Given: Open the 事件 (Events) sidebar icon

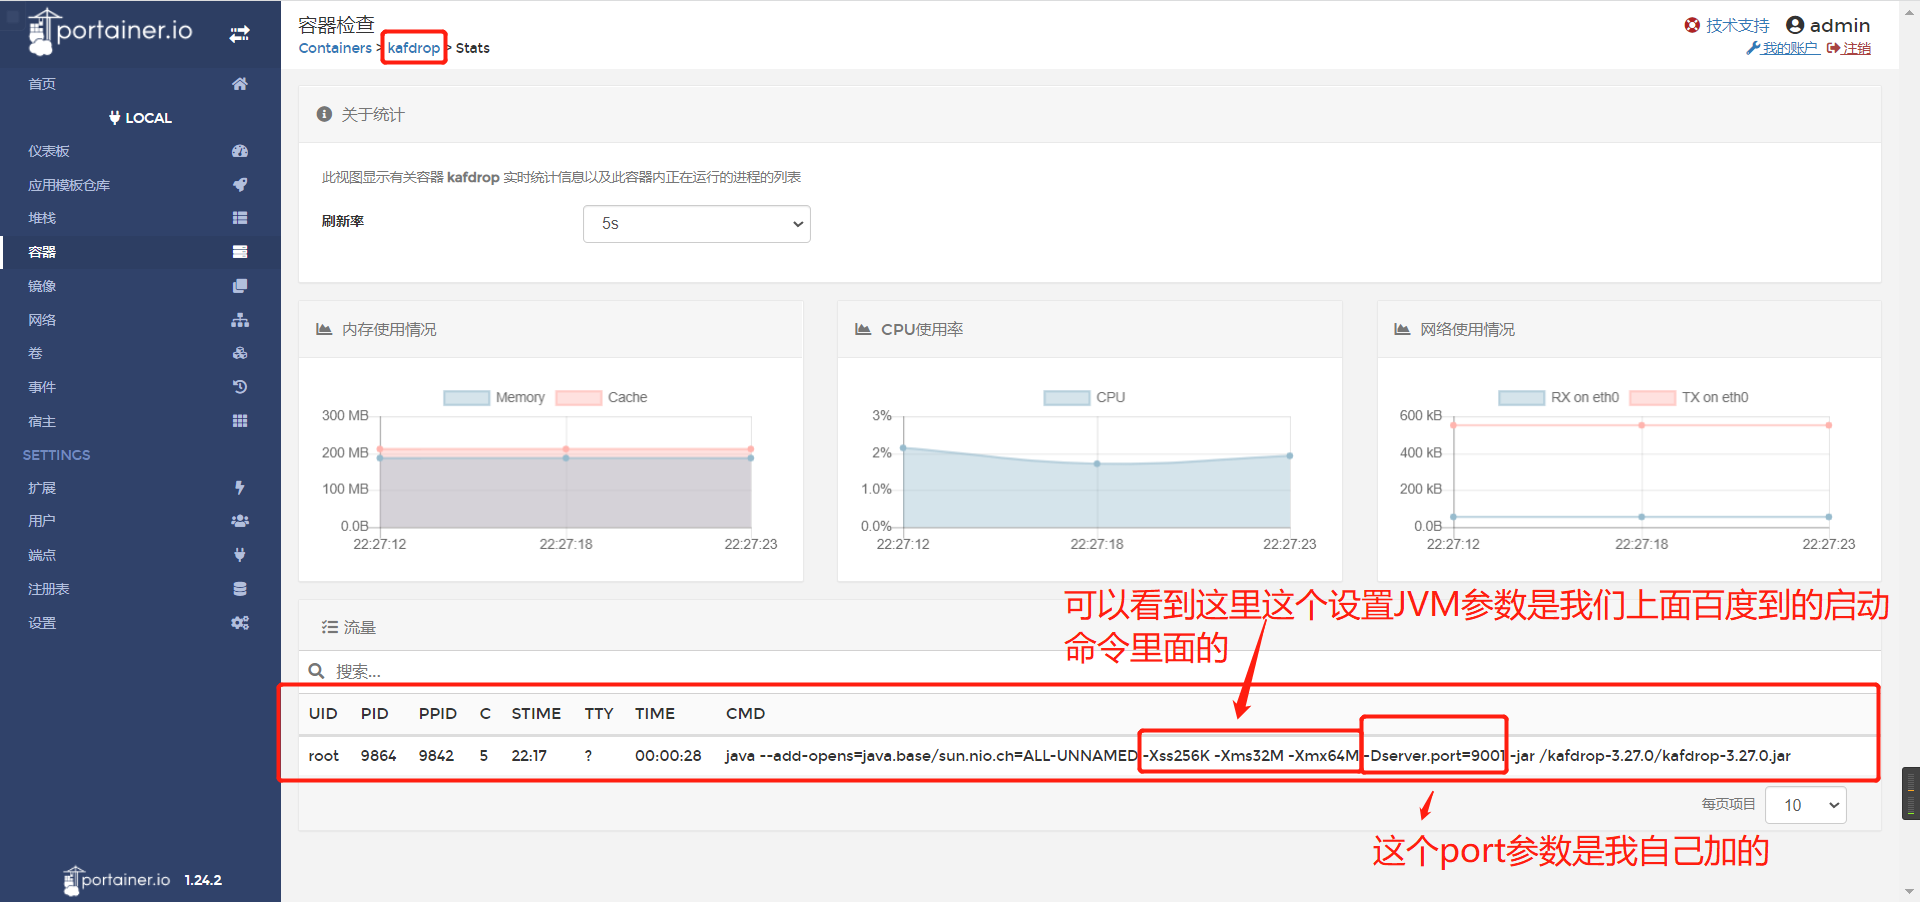Looking at the screenshot, I should (239, 386).
